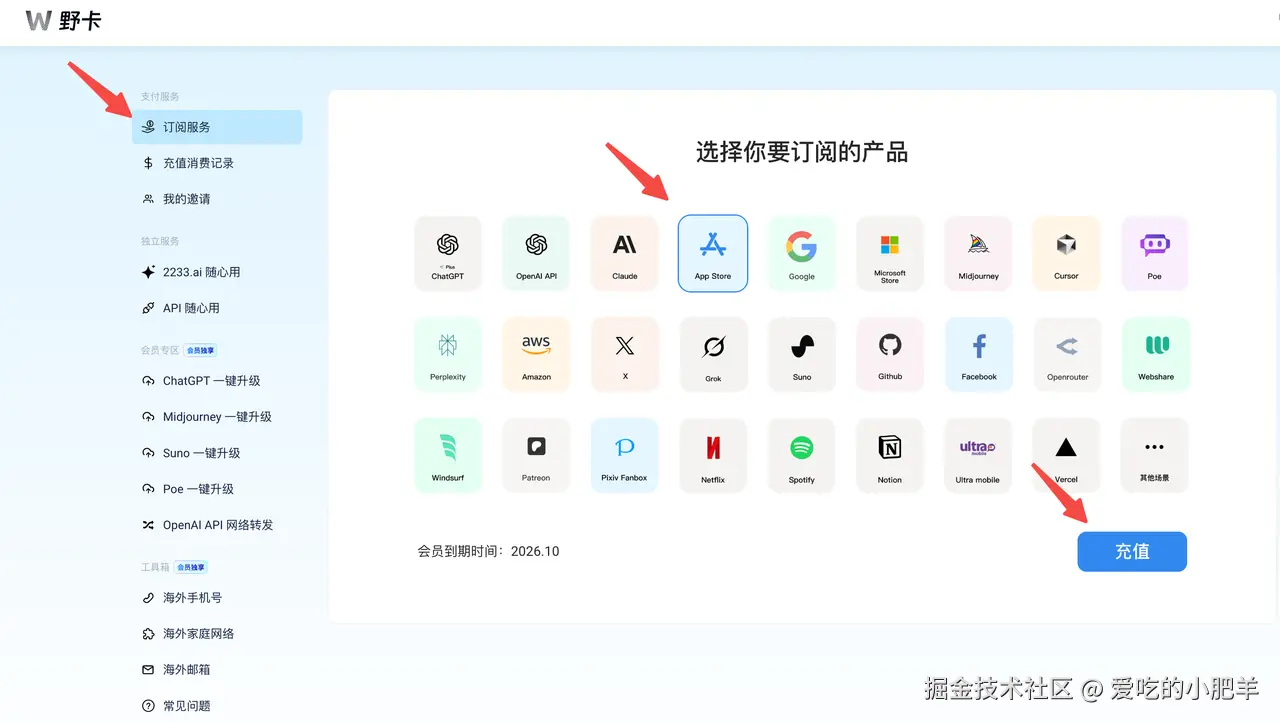Pick the Openrouter product tile
The height and width of the screenshot is (723, 1280).
tap(1067, 354)
